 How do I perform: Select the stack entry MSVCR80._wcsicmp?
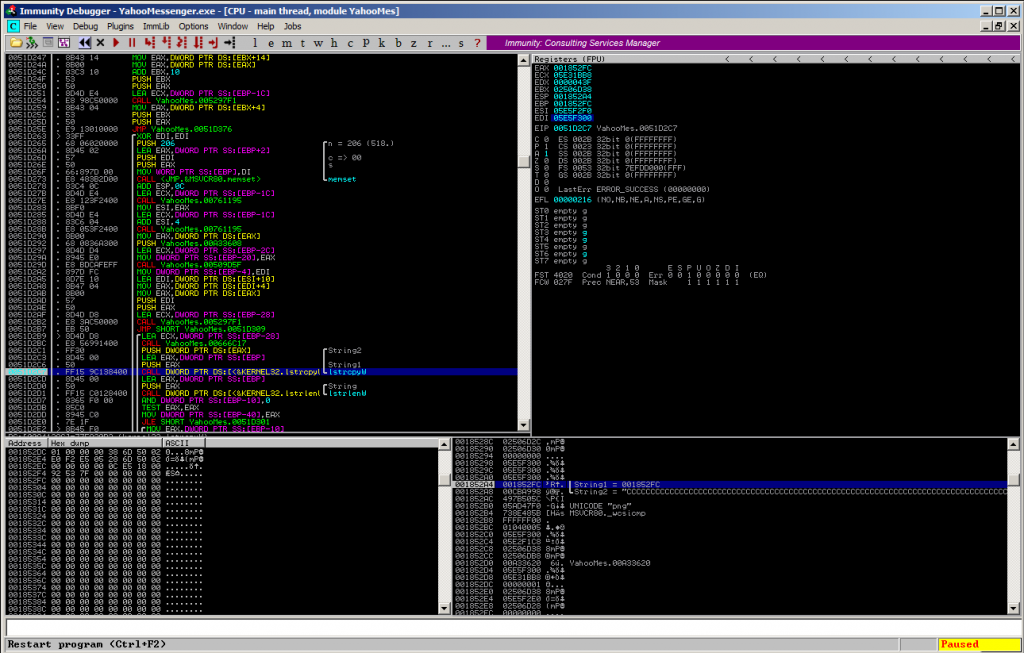tap(607, 513)
